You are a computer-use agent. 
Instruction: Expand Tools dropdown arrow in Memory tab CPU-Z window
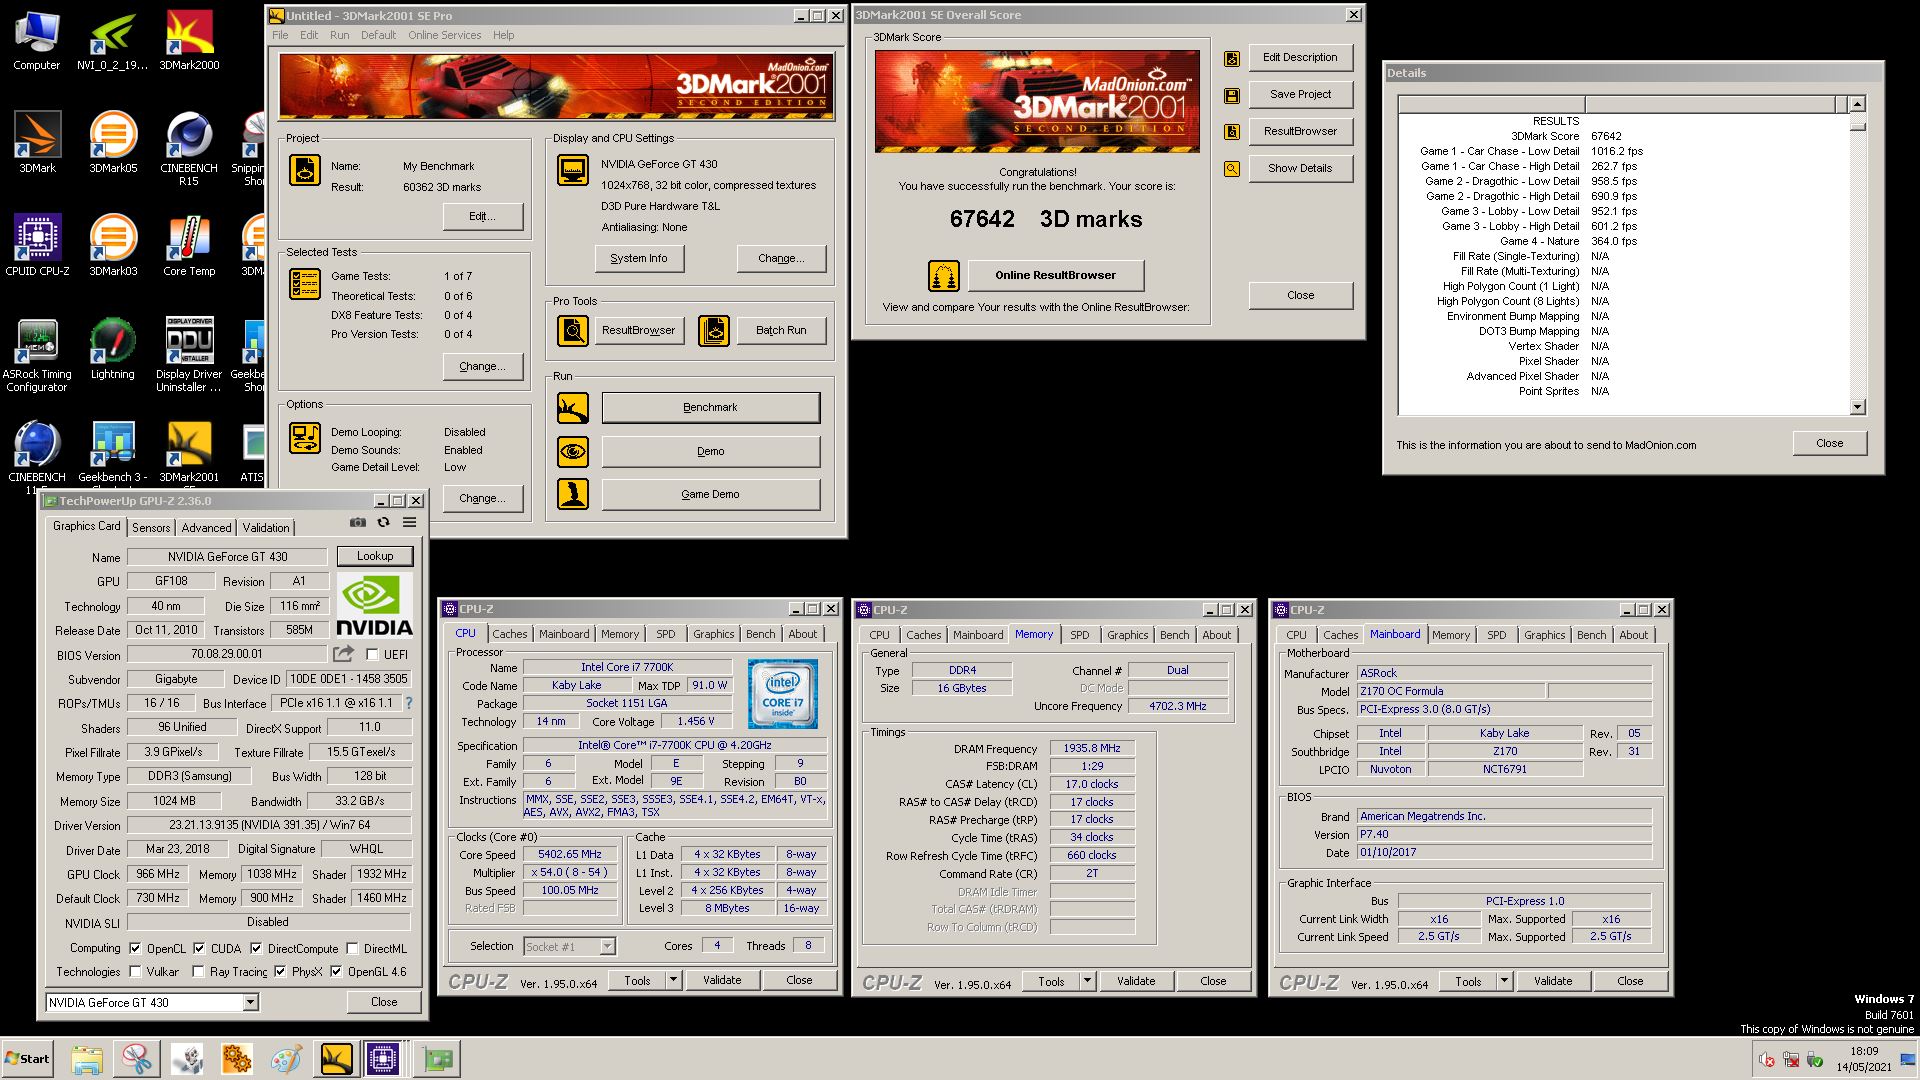1087,981
